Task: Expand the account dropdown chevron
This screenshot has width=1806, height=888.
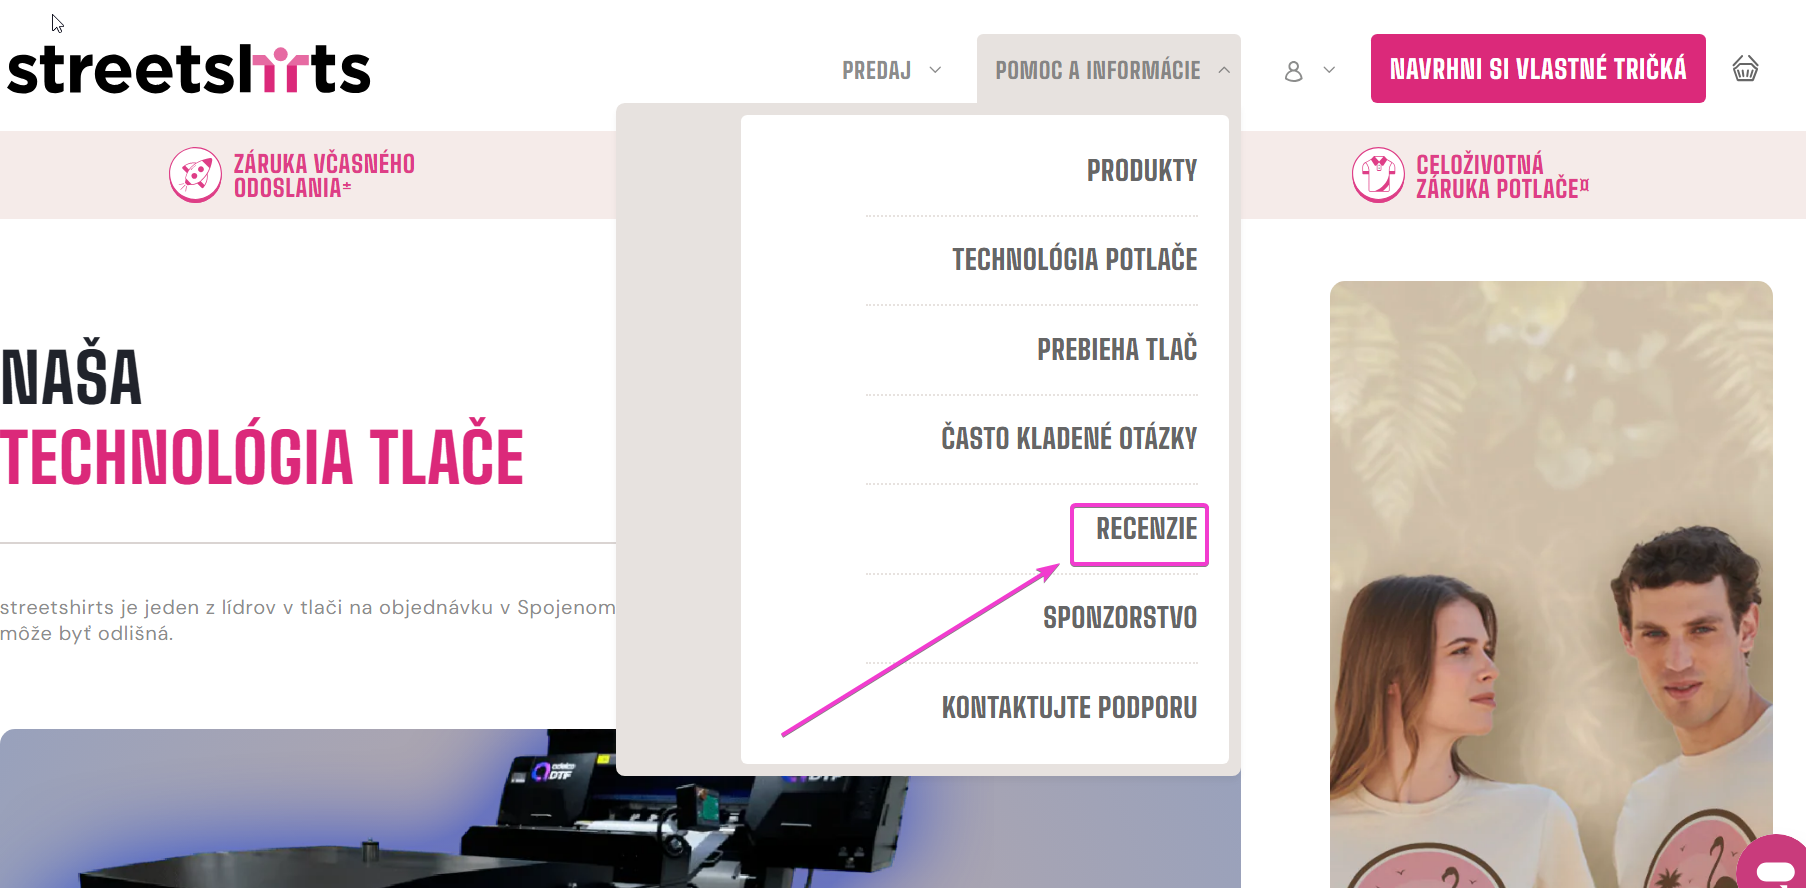Action: [x=1329, y=70]
